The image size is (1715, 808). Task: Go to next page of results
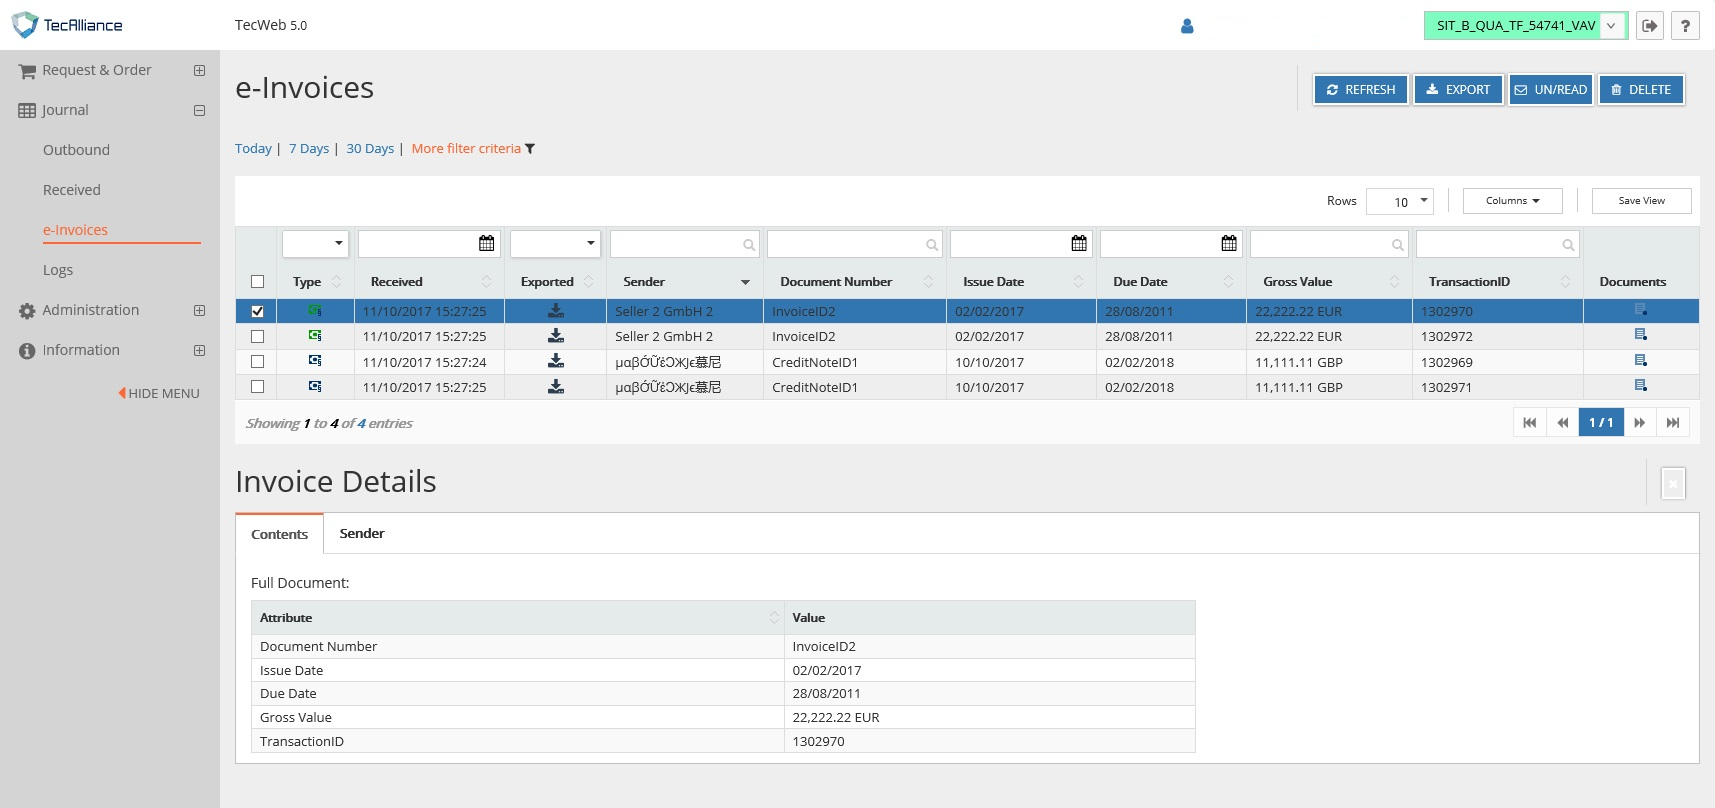(1640, 423)
